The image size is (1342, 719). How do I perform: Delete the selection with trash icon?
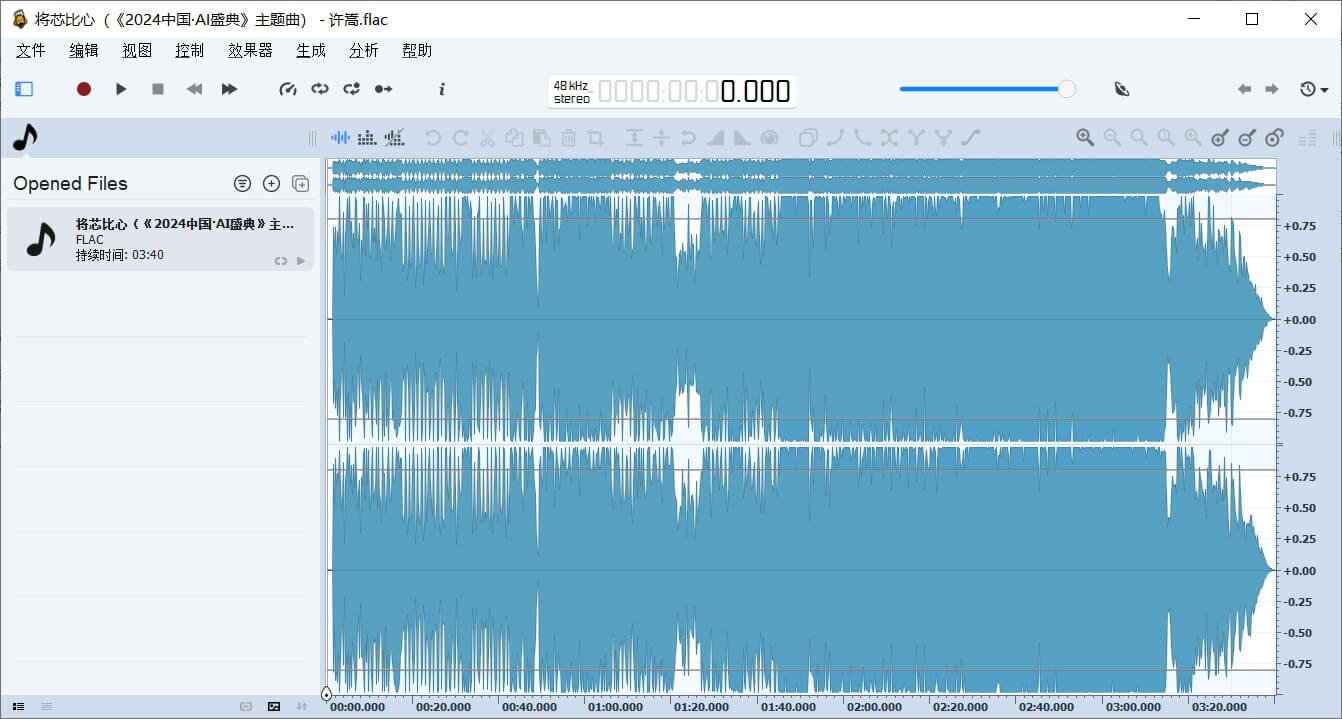tap(568, 138)
